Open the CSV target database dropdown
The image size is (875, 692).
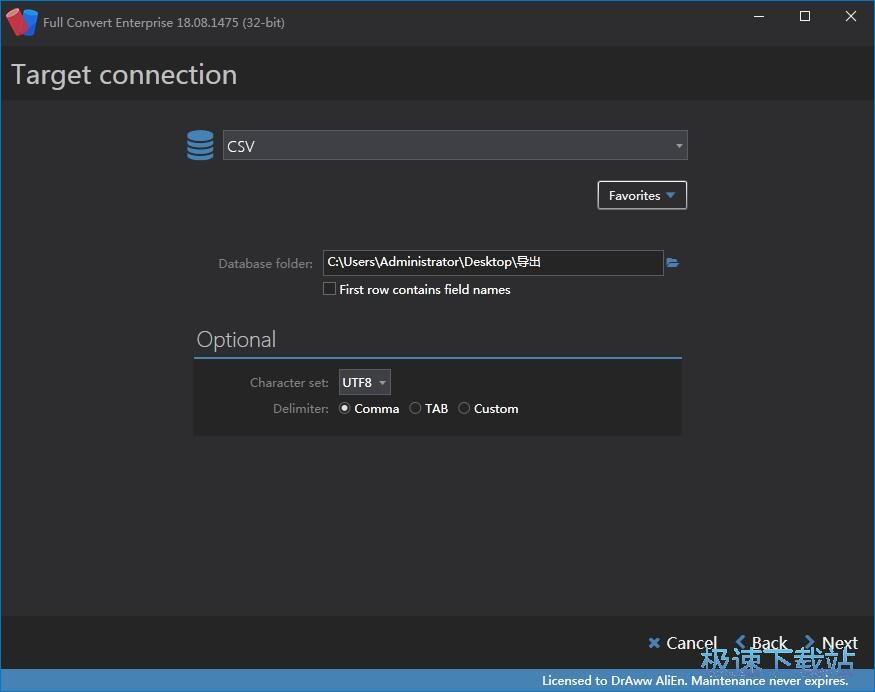click(455, 146)
